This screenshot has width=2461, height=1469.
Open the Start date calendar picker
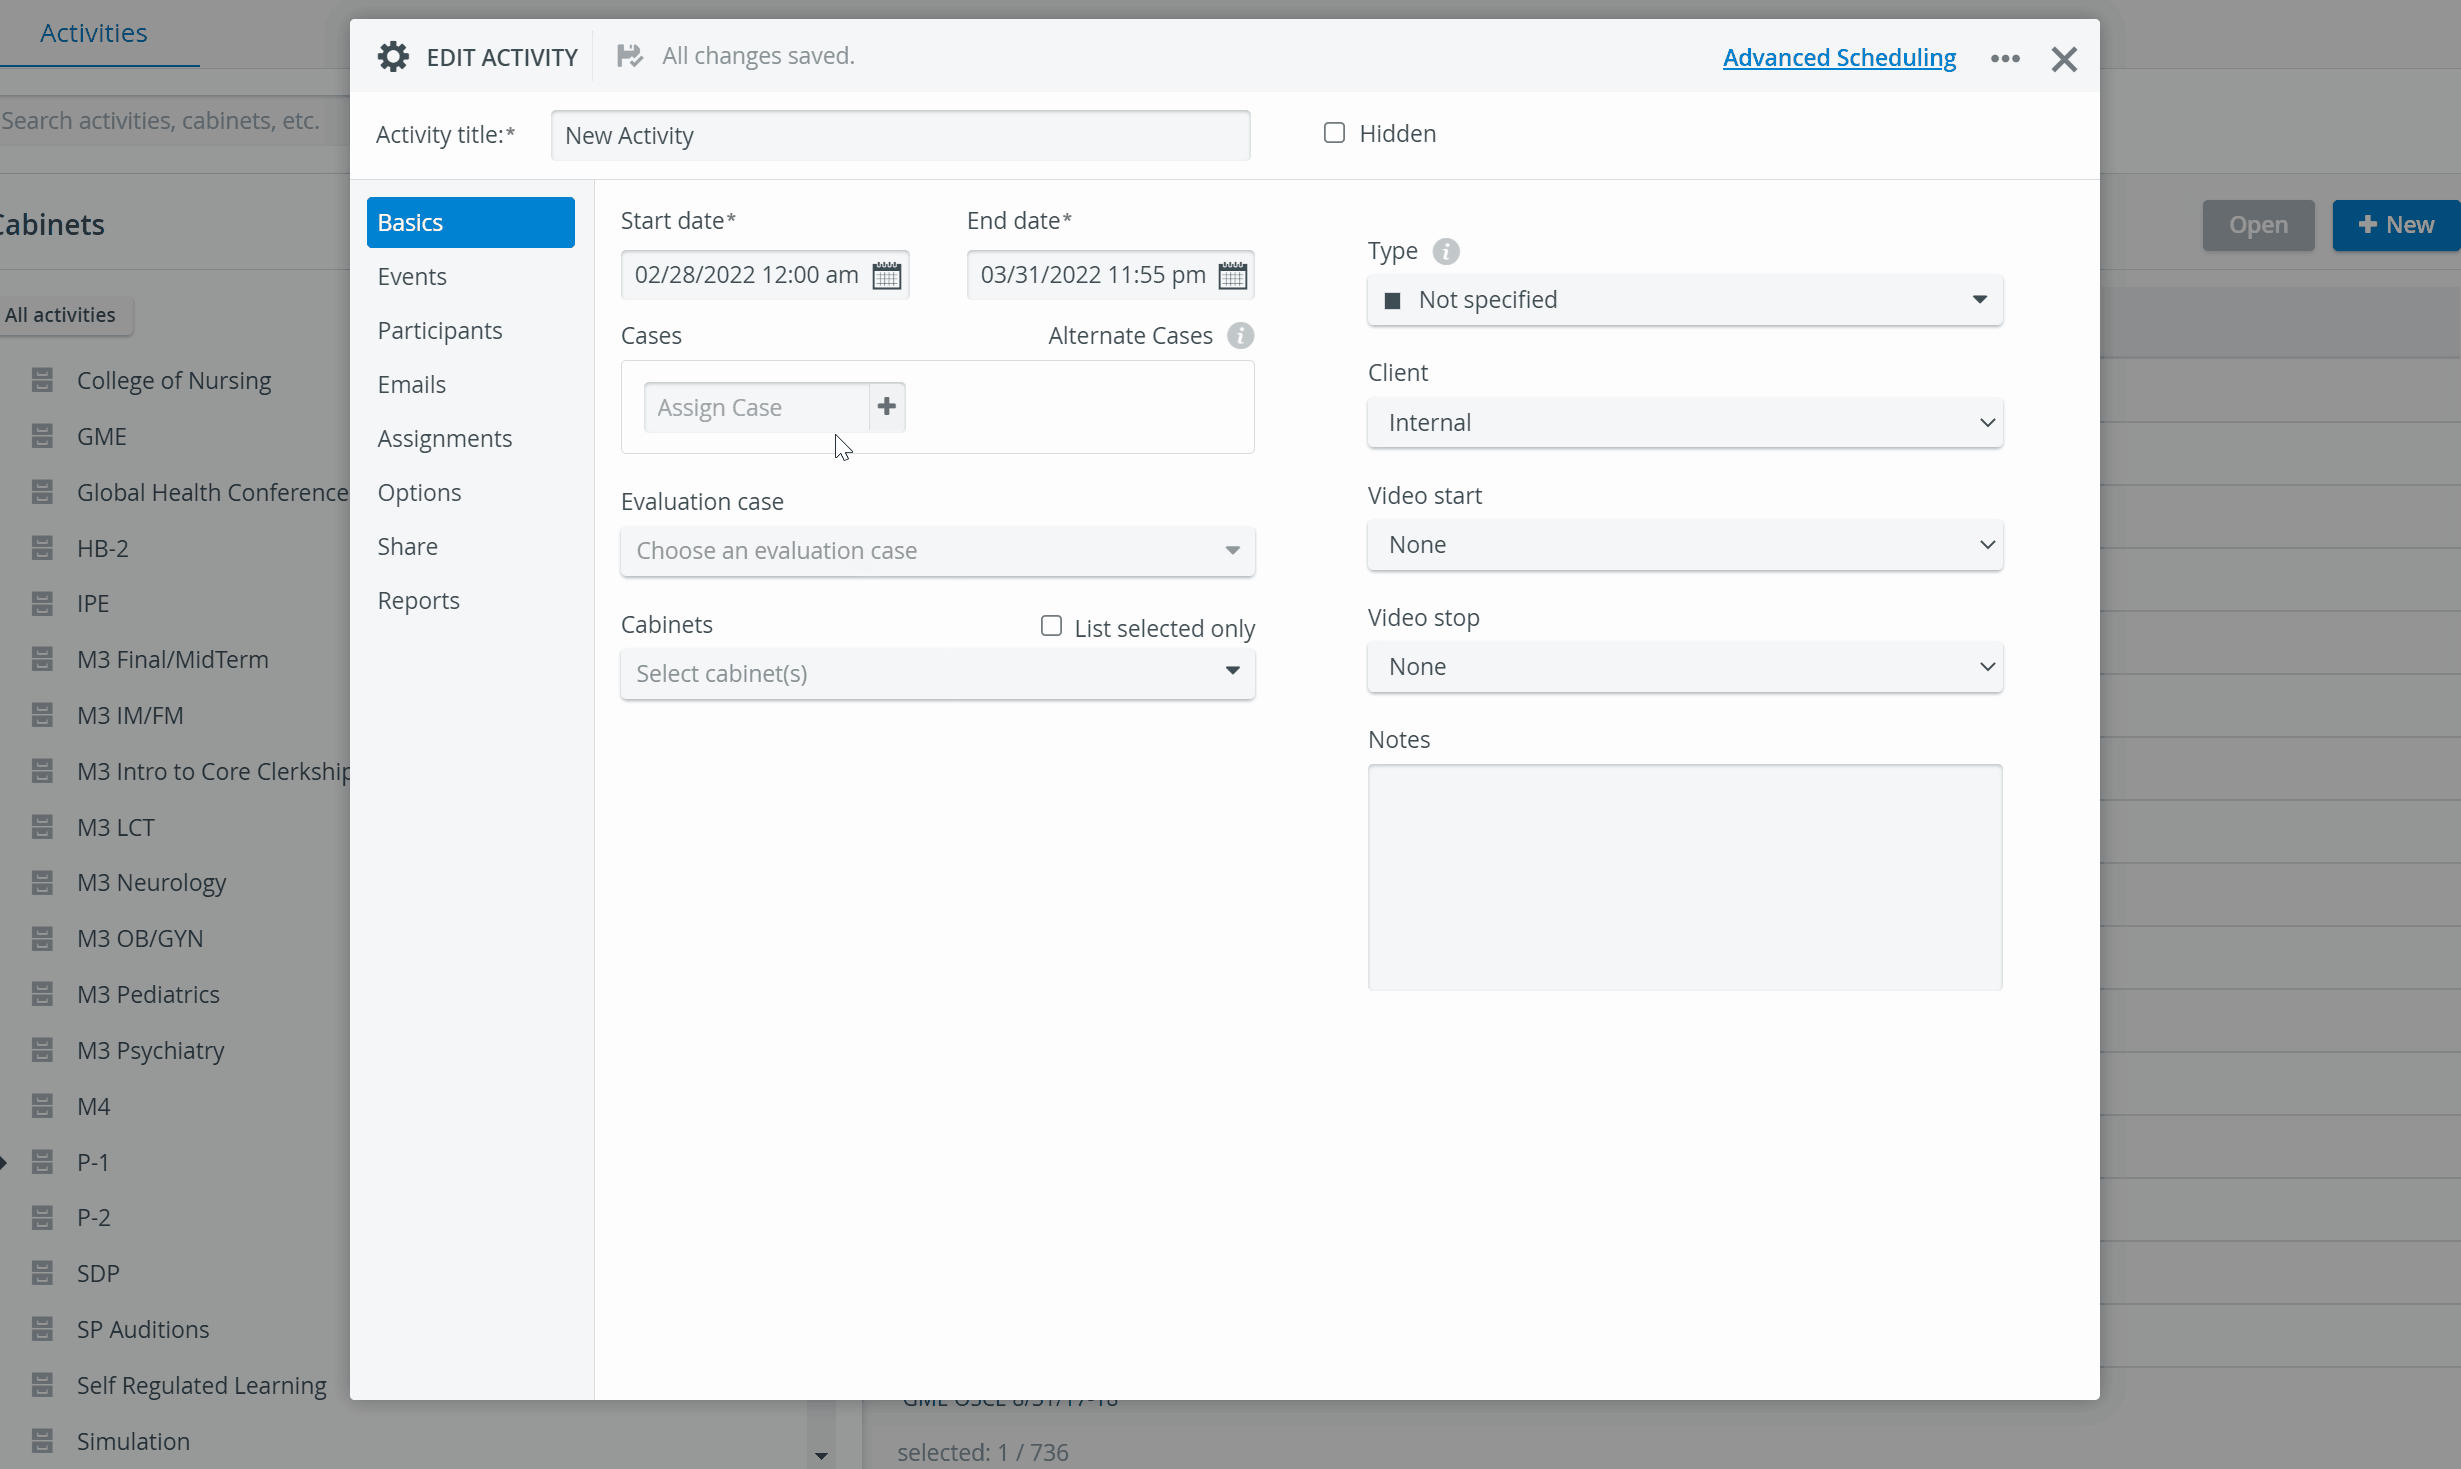pos(887,275)
